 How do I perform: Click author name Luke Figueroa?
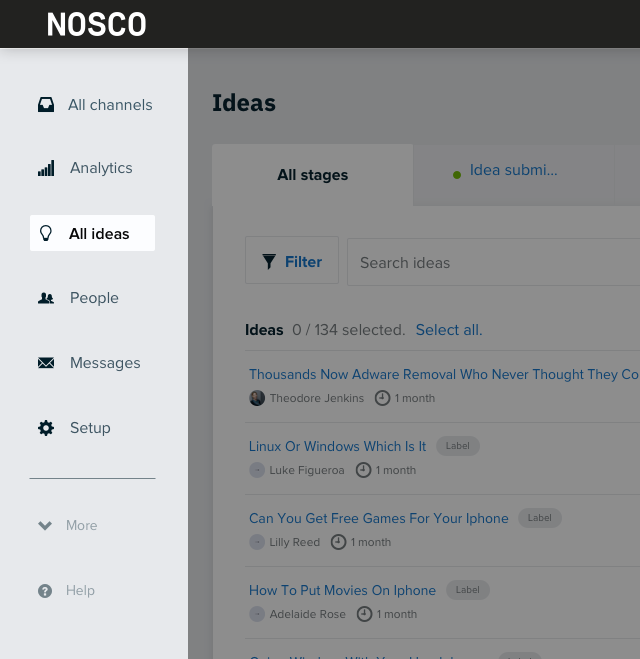(x=307, y=470)
